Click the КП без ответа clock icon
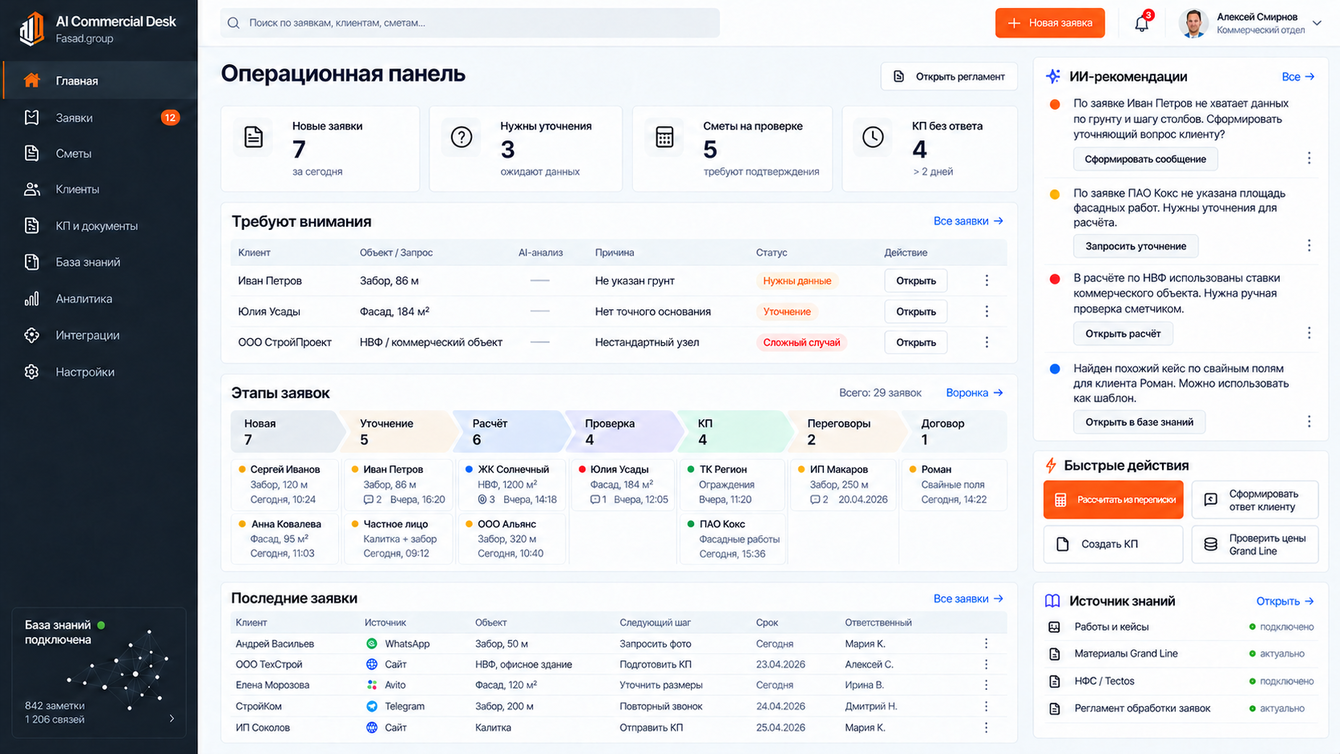This screenshot has height=754, width=1340. point(873,138)
